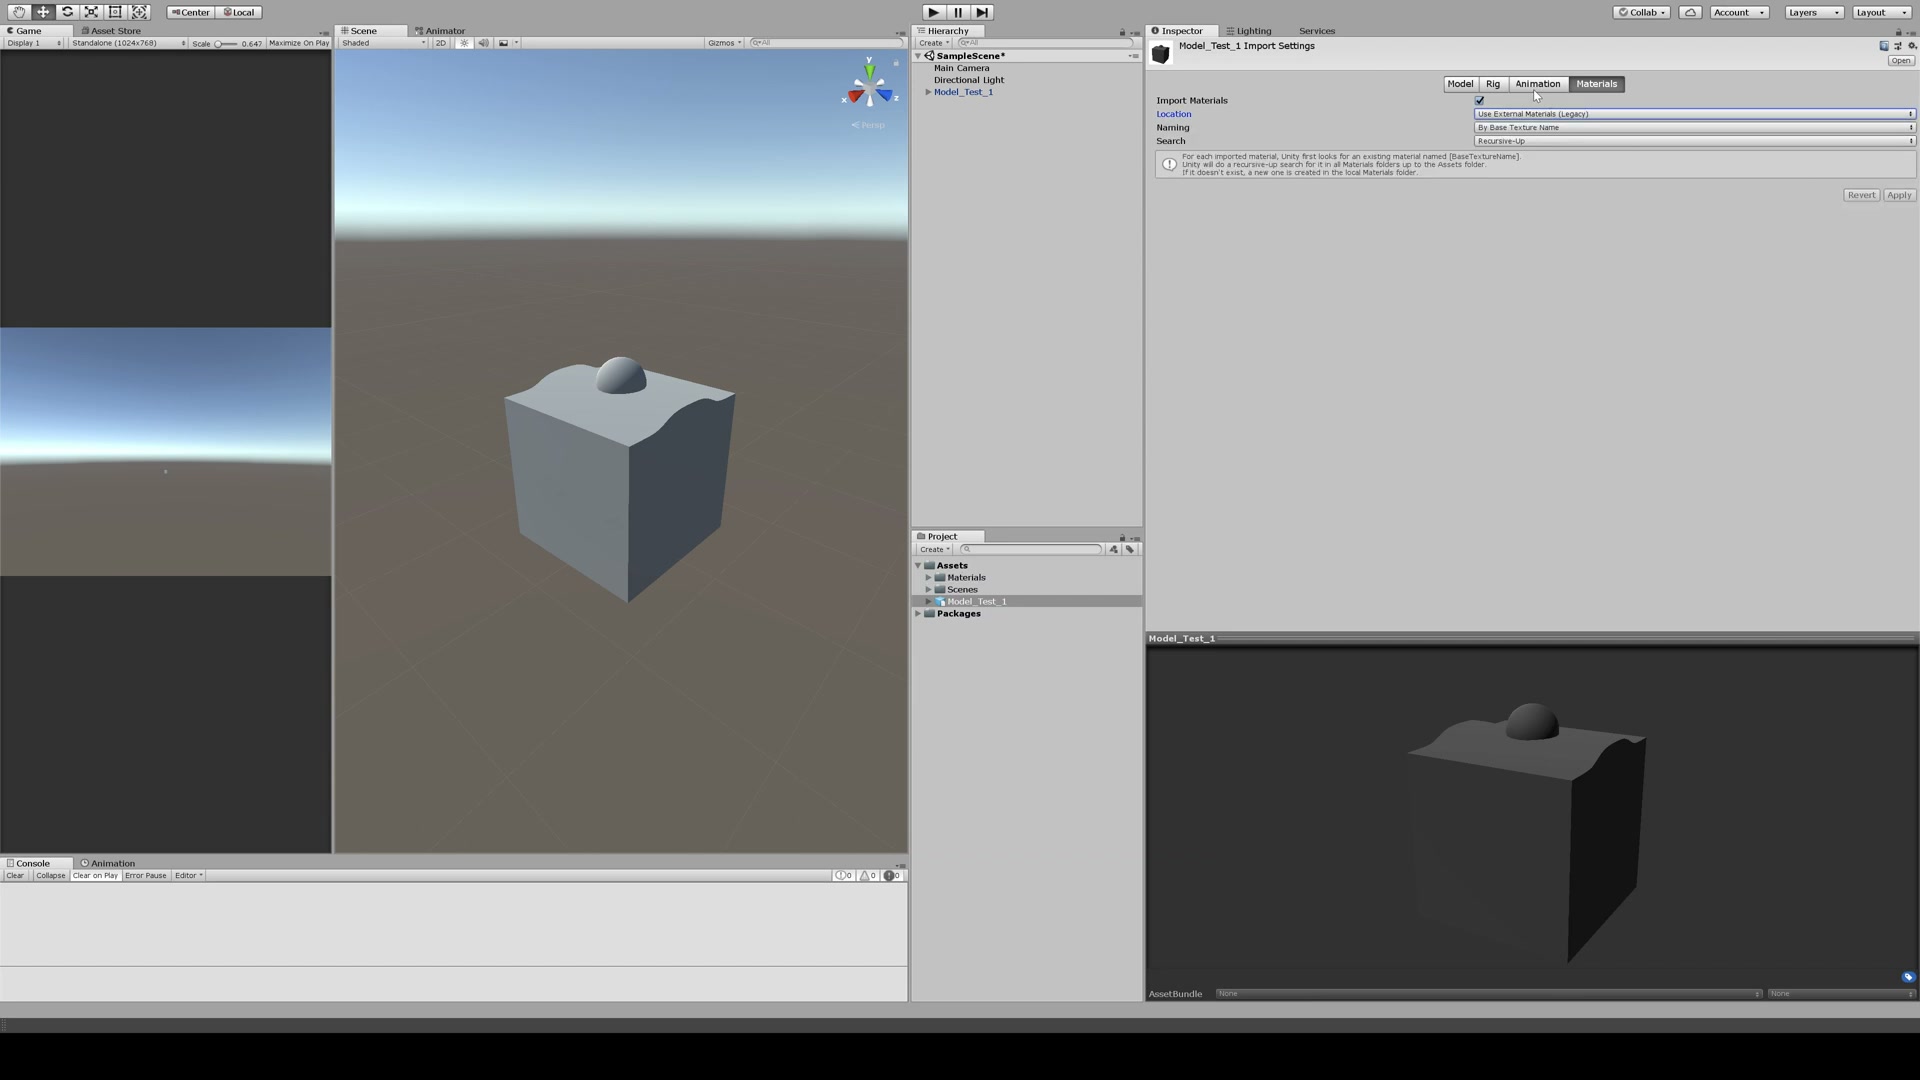The width and height of the screenshot is (1920, 1080).
Task: Open the Console info message filter
Action: (x=844, y=876)
